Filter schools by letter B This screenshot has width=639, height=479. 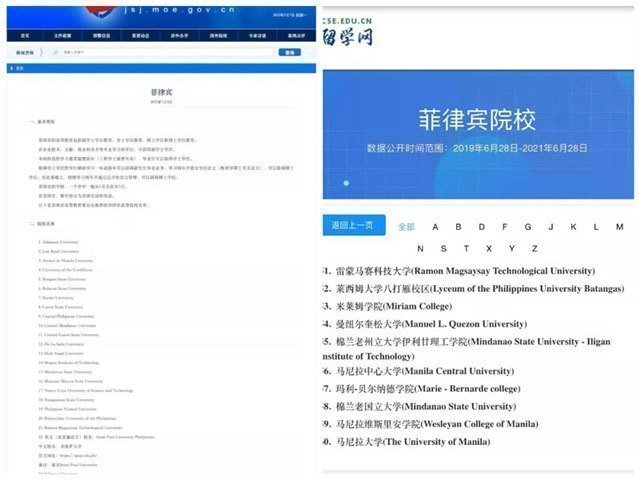pyautogui.click(x=458, y=227)
